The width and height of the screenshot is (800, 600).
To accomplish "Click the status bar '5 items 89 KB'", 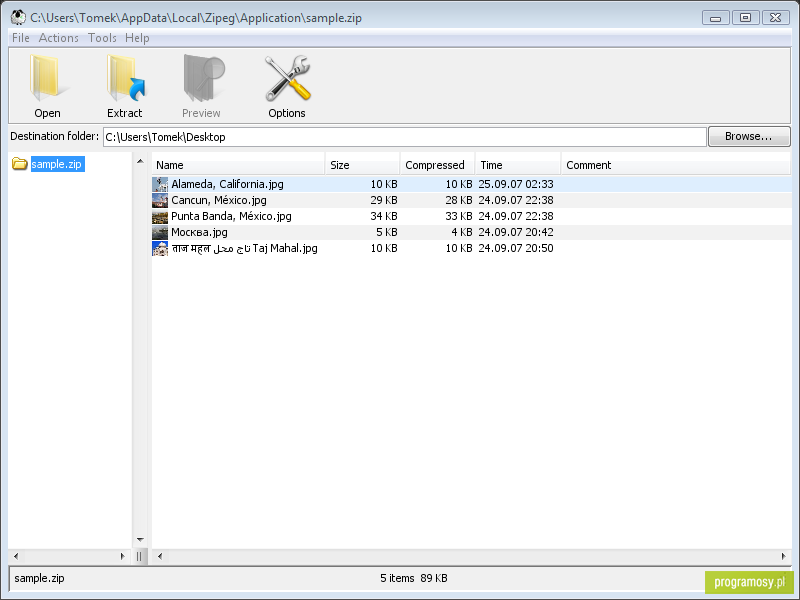I will coord(414,578).
